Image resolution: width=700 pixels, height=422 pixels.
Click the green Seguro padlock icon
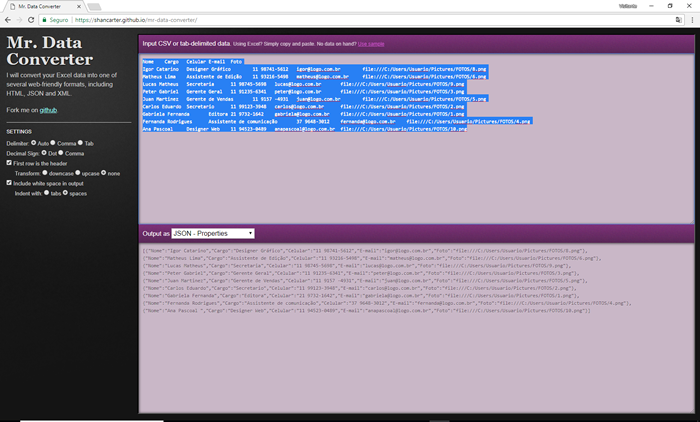pyautogui.click(x=44, y=20)
